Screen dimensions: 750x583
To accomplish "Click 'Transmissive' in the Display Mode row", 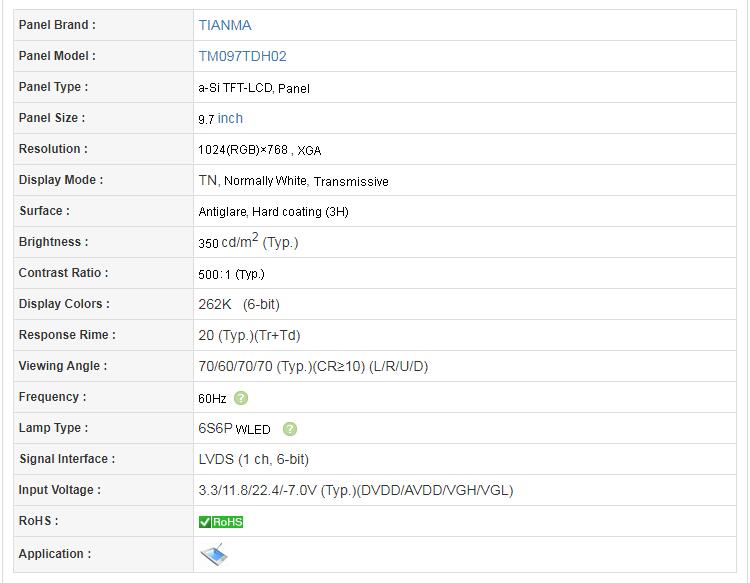I will click(x=351, y=181).
